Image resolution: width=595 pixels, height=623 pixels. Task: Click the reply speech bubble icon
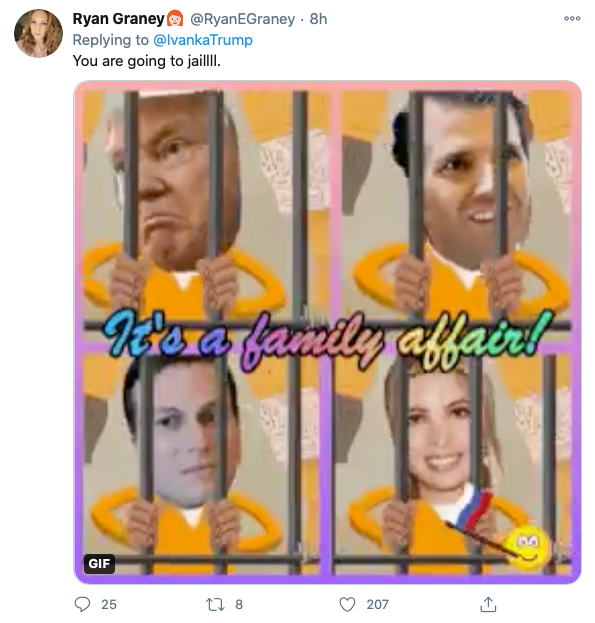point(82,604)
